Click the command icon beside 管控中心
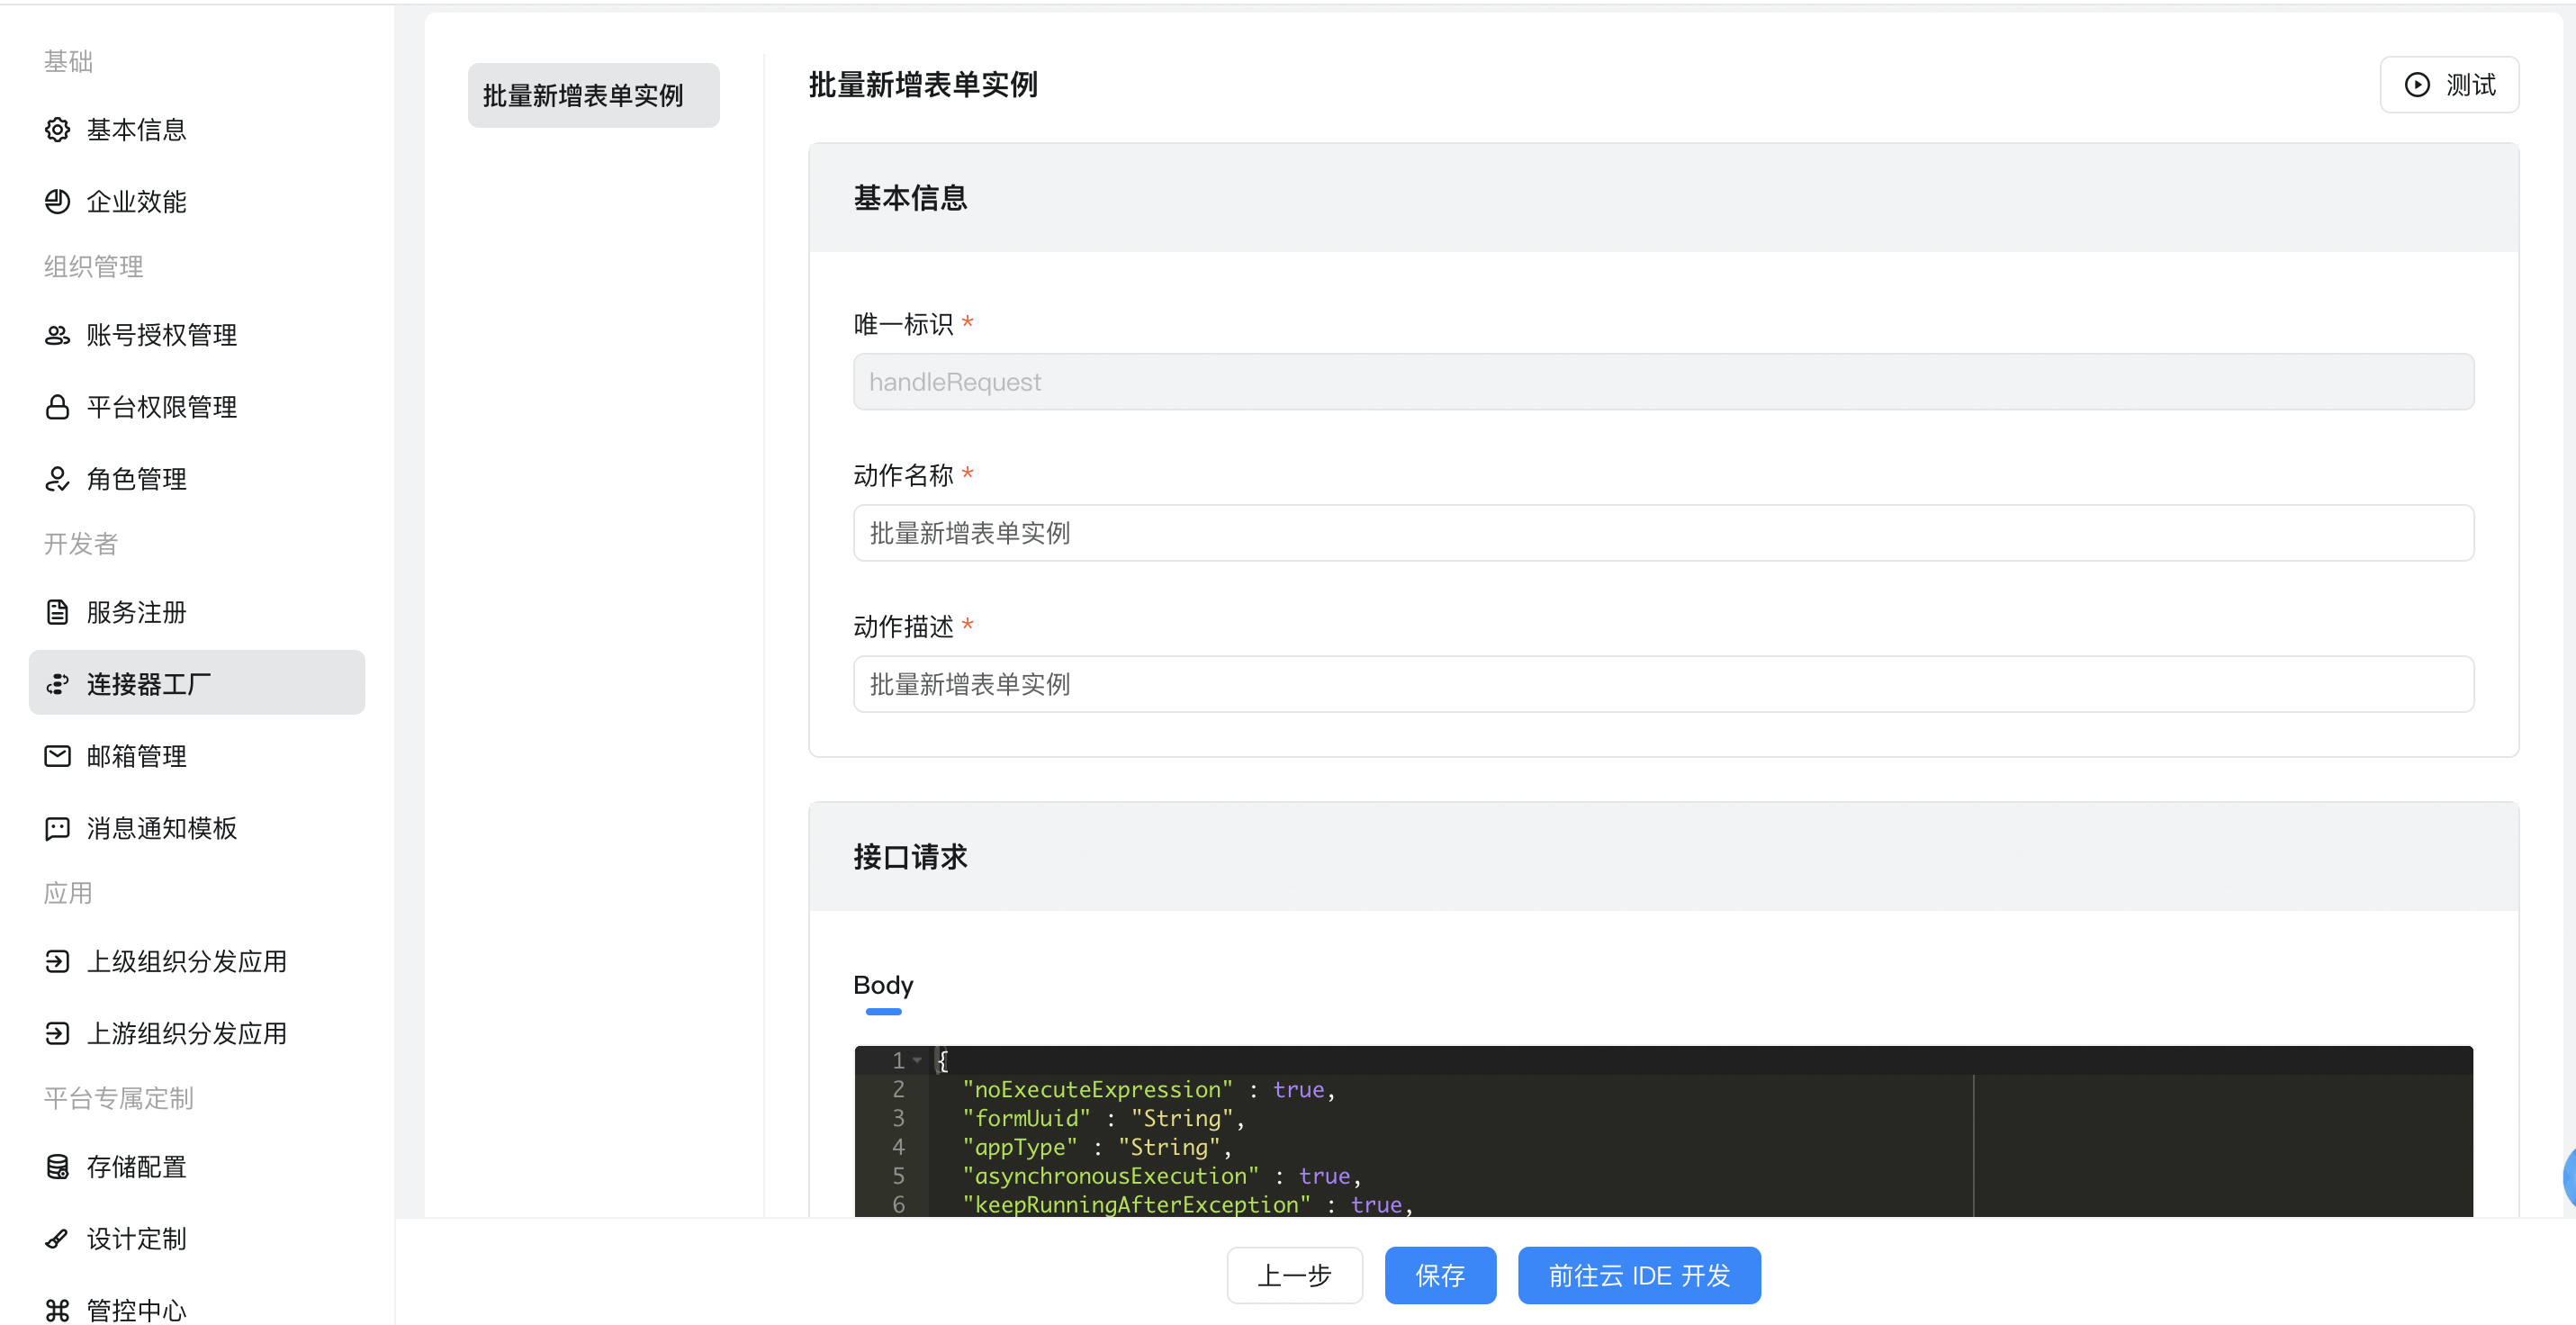 57,1310
